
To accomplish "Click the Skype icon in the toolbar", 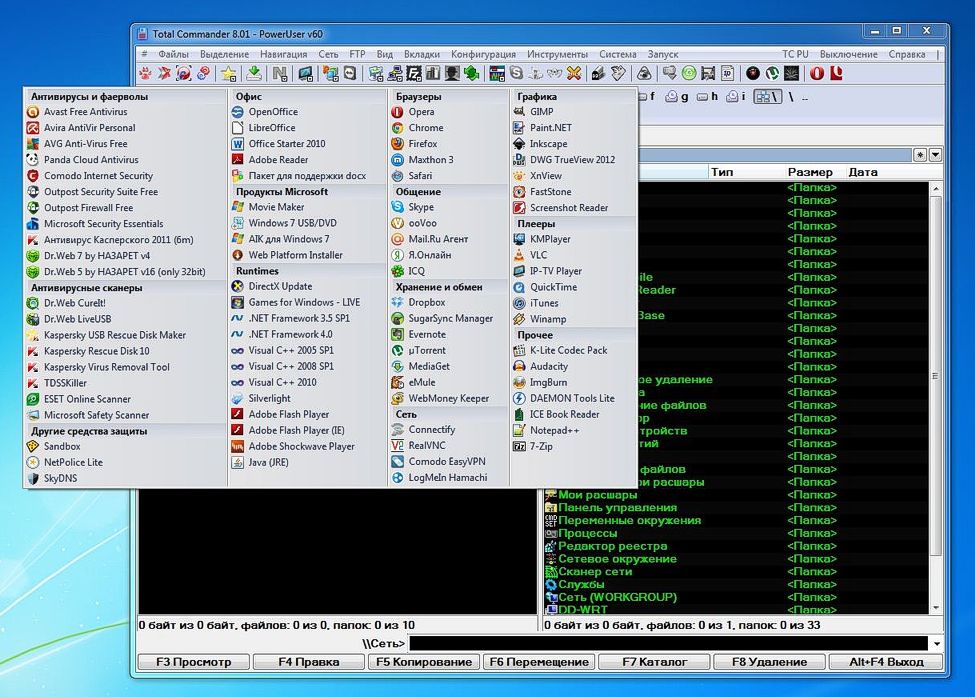I will click(516, 74).
